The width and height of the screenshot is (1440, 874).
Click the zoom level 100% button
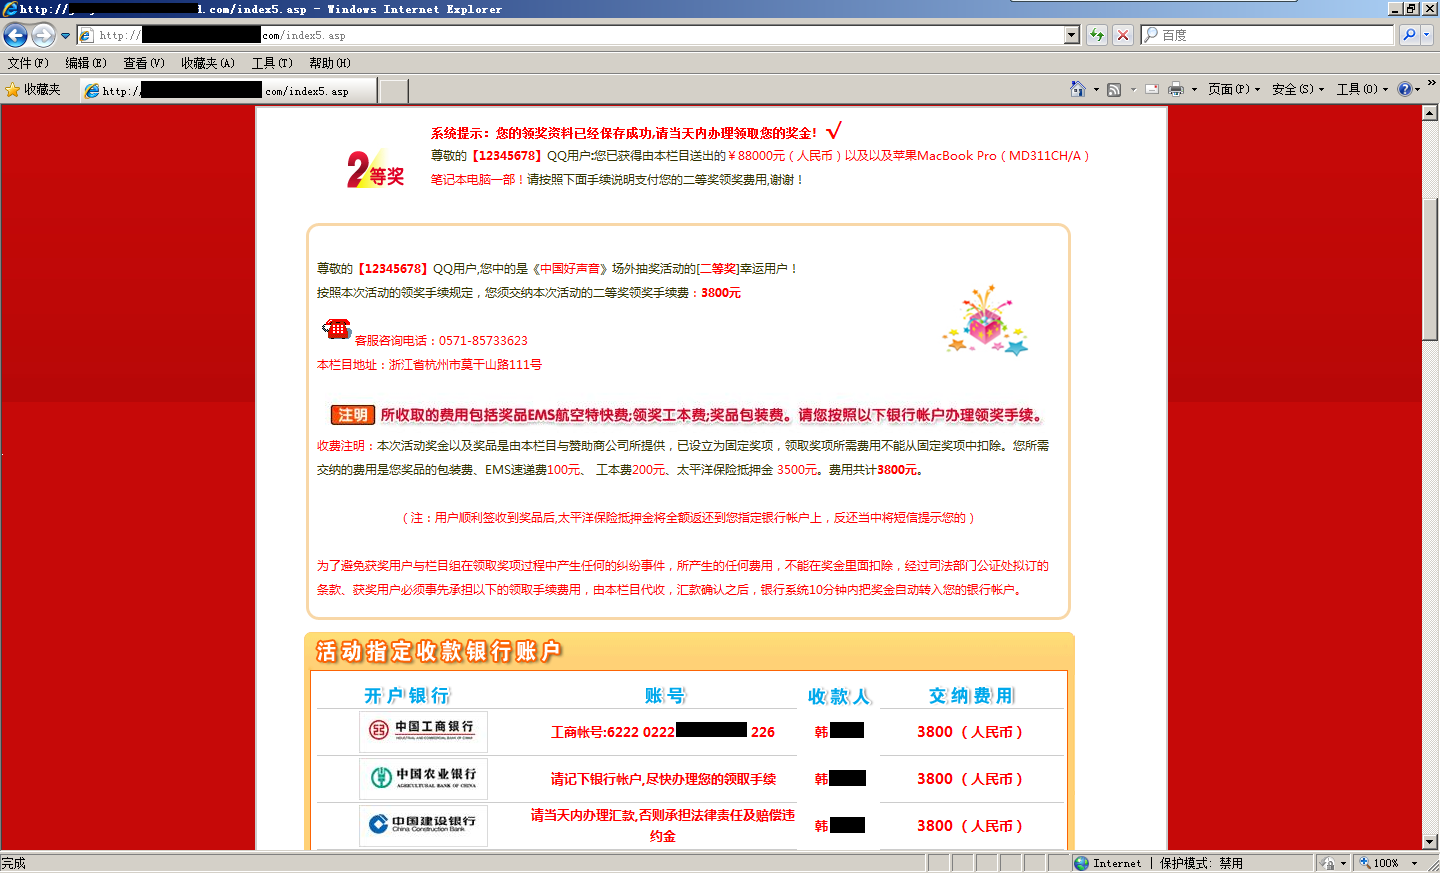tap(1379, 863)
